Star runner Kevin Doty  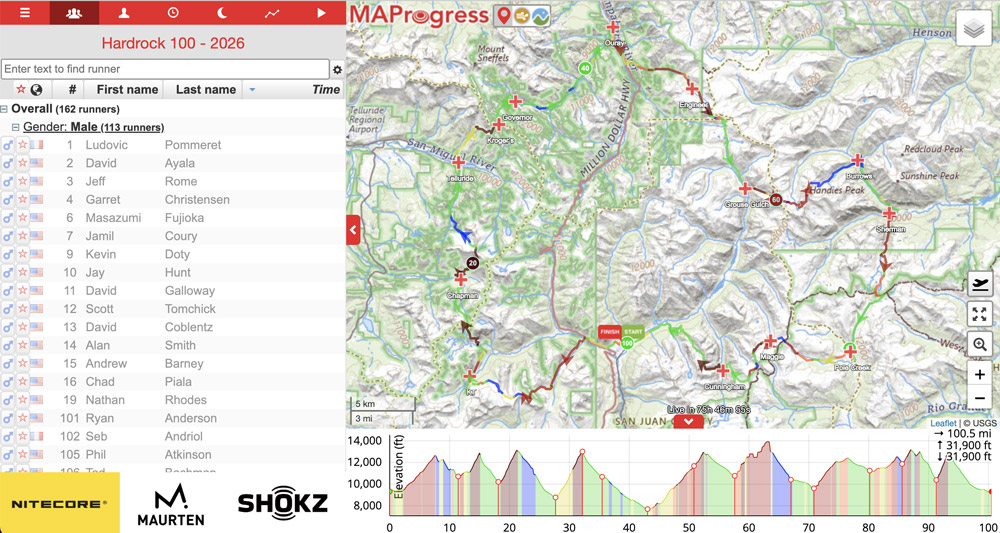pyautogui.click(x=22, y=254)
